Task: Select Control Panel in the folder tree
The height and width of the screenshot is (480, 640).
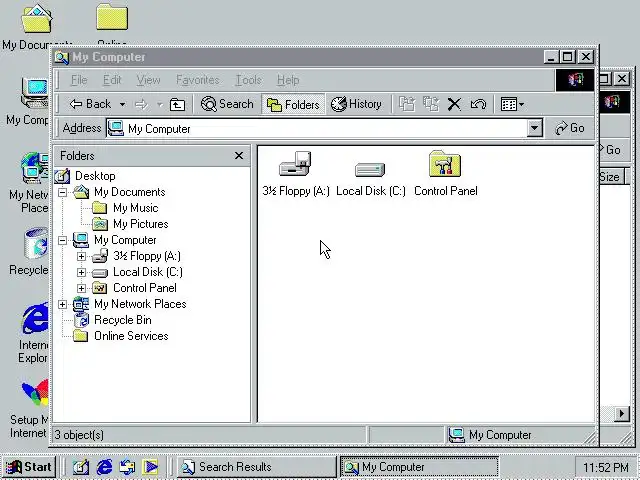Action: (144, 288)
